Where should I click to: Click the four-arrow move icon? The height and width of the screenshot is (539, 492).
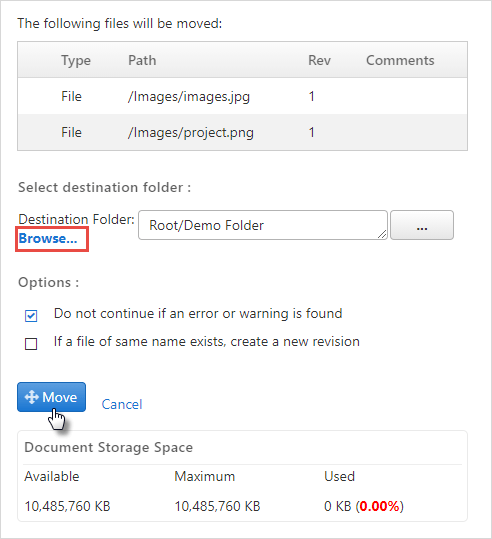coord(32,397)
